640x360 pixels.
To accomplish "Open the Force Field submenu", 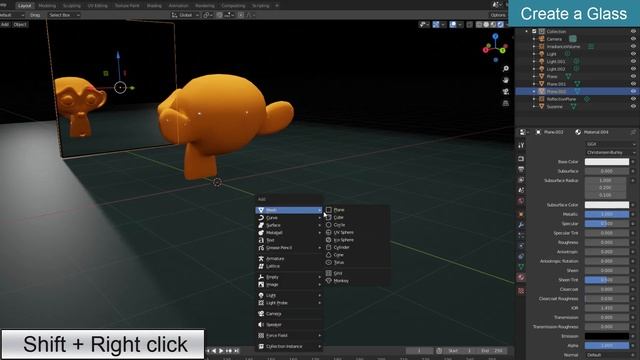I will point(289,335).
